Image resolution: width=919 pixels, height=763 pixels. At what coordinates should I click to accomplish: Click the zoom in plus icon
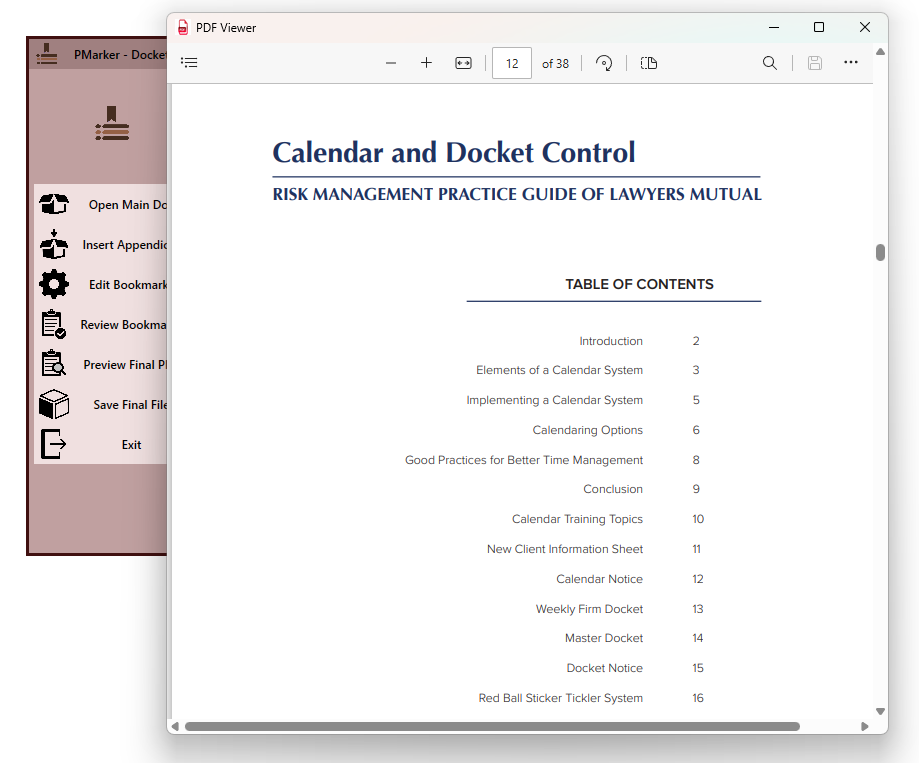point(426,63)
